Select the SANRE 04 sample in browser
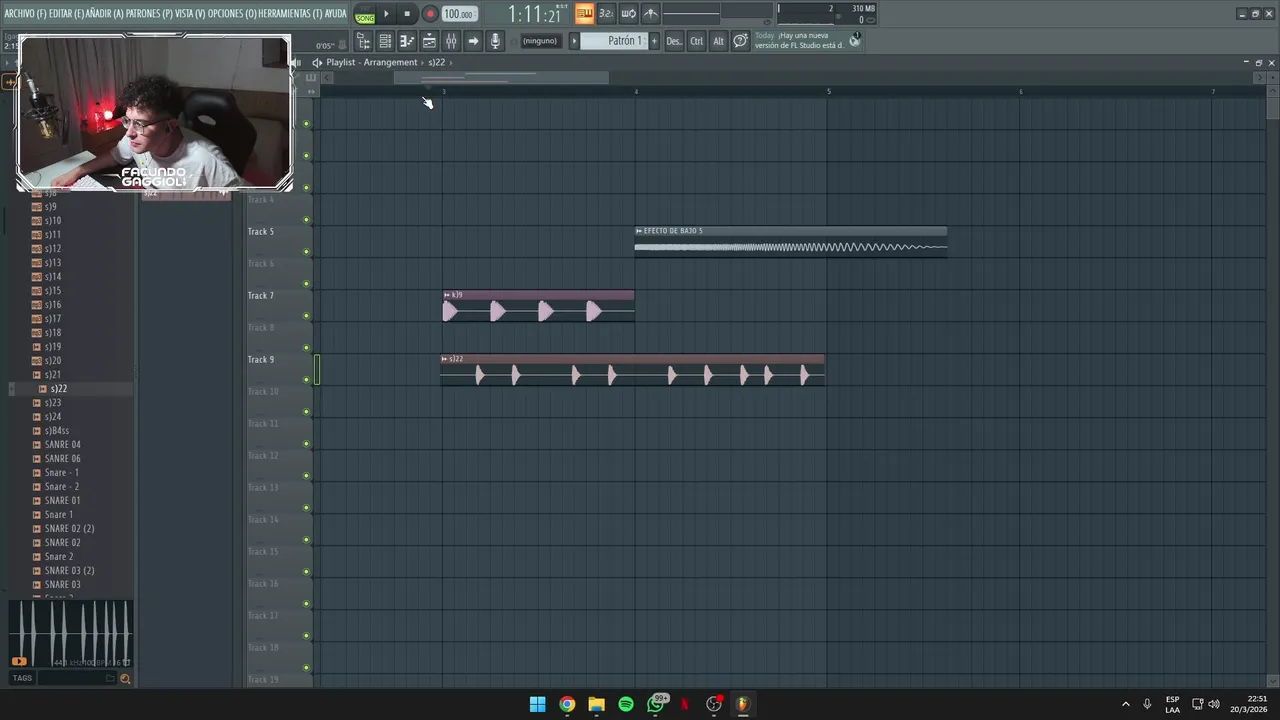1280x720 pixels. 62,444
